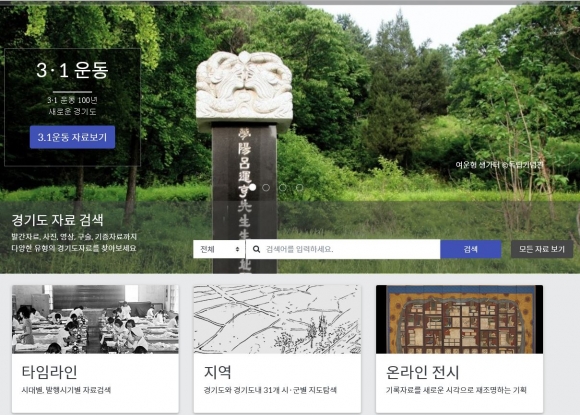
Task: Select the fourth carousel slide dot
Action: tap(299, 188)
